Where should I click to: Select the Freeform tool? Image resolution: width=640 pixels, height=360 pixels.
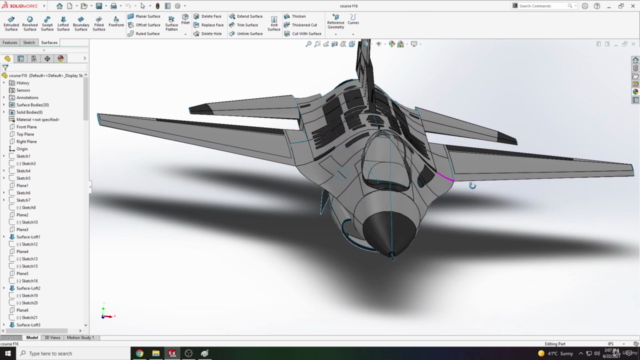pos(116,22)
